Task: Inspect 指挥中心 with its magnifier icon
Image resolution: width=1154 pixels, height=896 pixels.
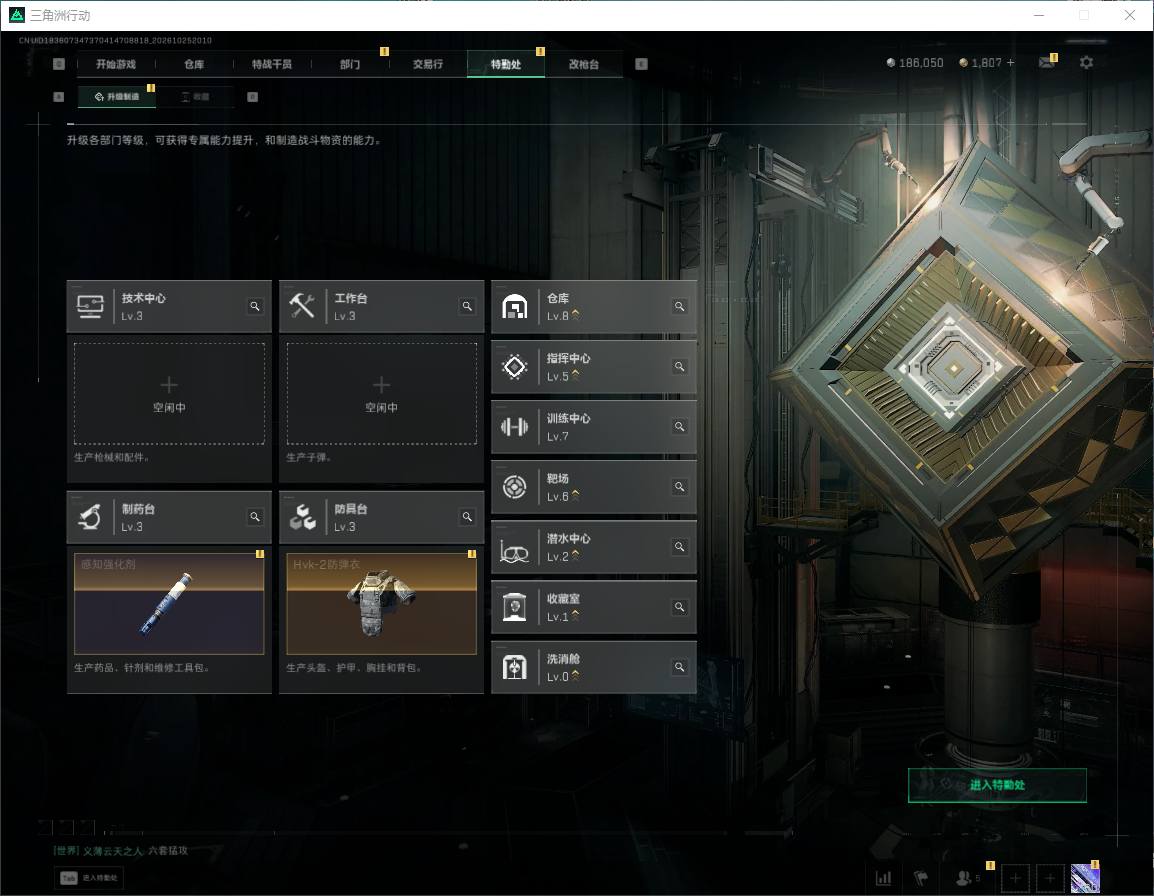Action: pyautogui.click(x=679, y=367)
